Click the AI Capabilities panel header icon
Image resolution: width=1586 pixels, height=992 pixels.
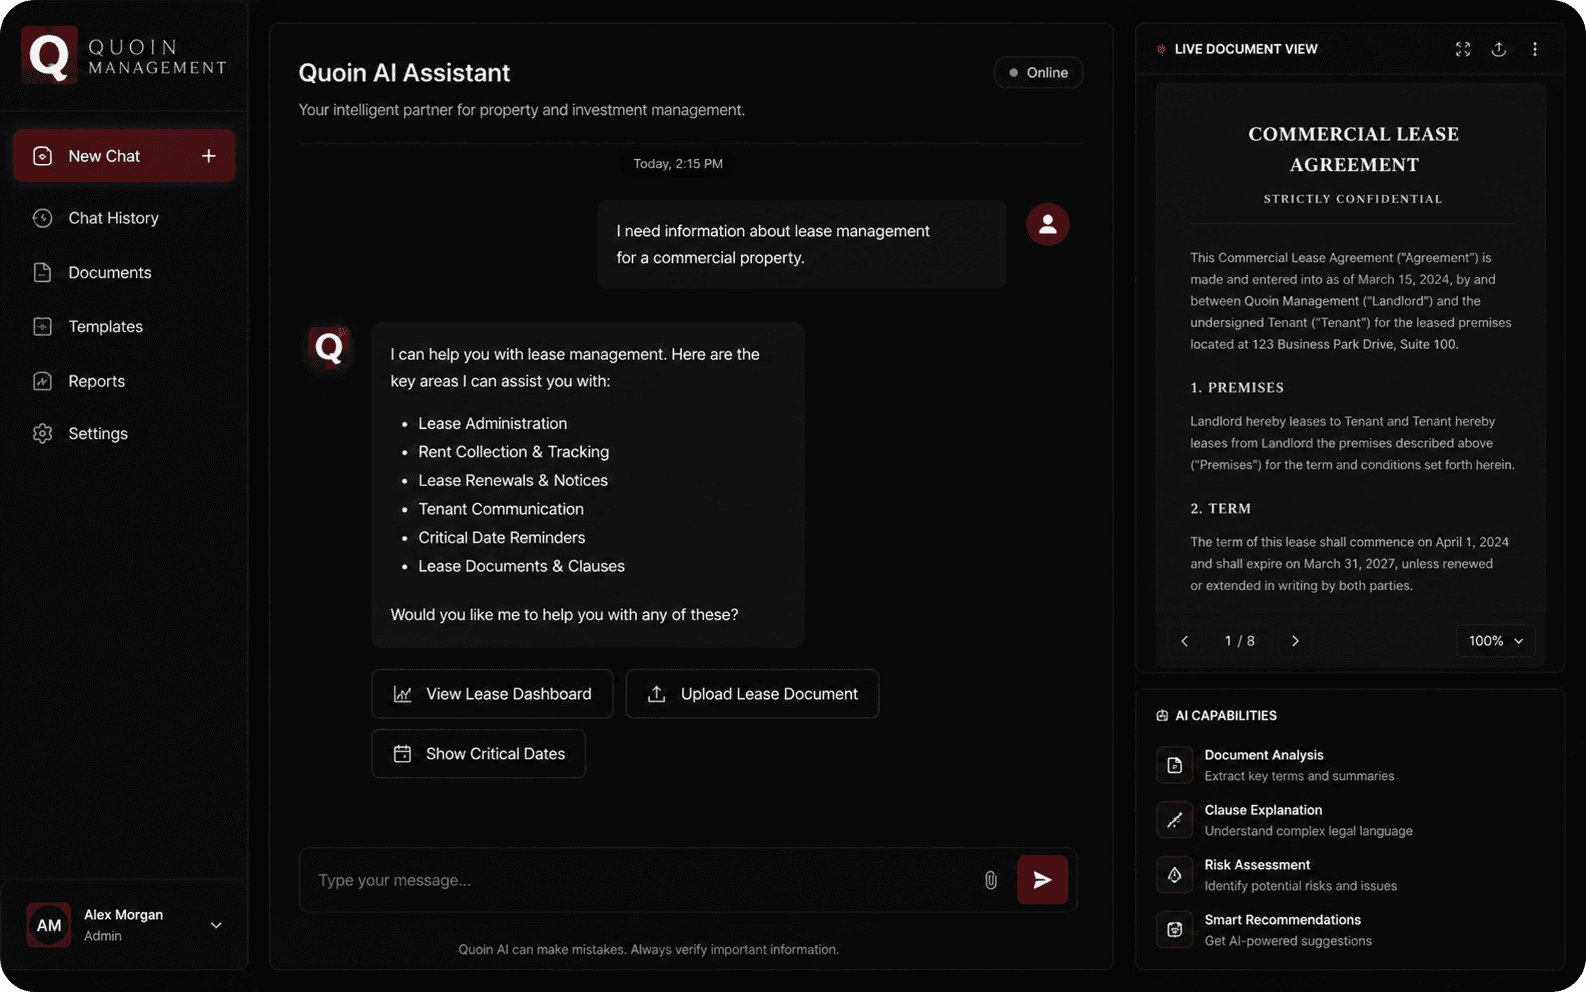1162,716
